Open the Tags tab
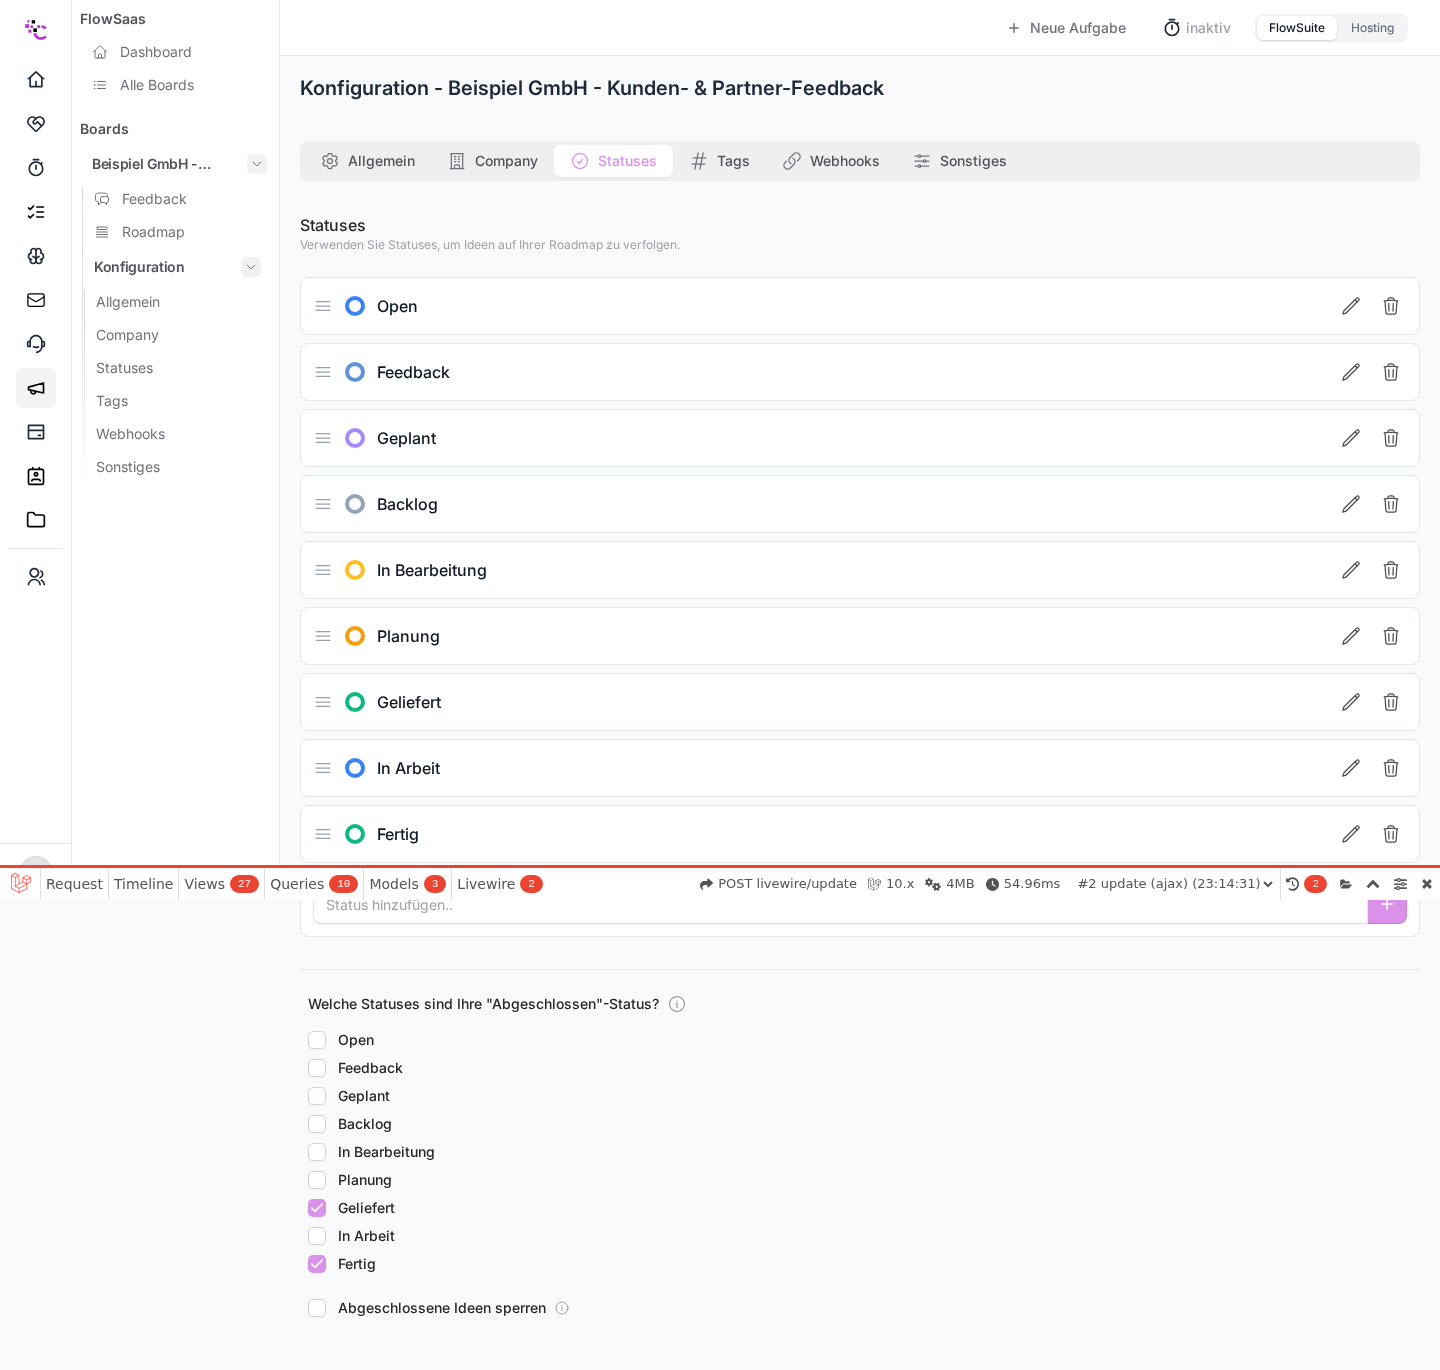1440x1370 pixels. tap(720, 161)
